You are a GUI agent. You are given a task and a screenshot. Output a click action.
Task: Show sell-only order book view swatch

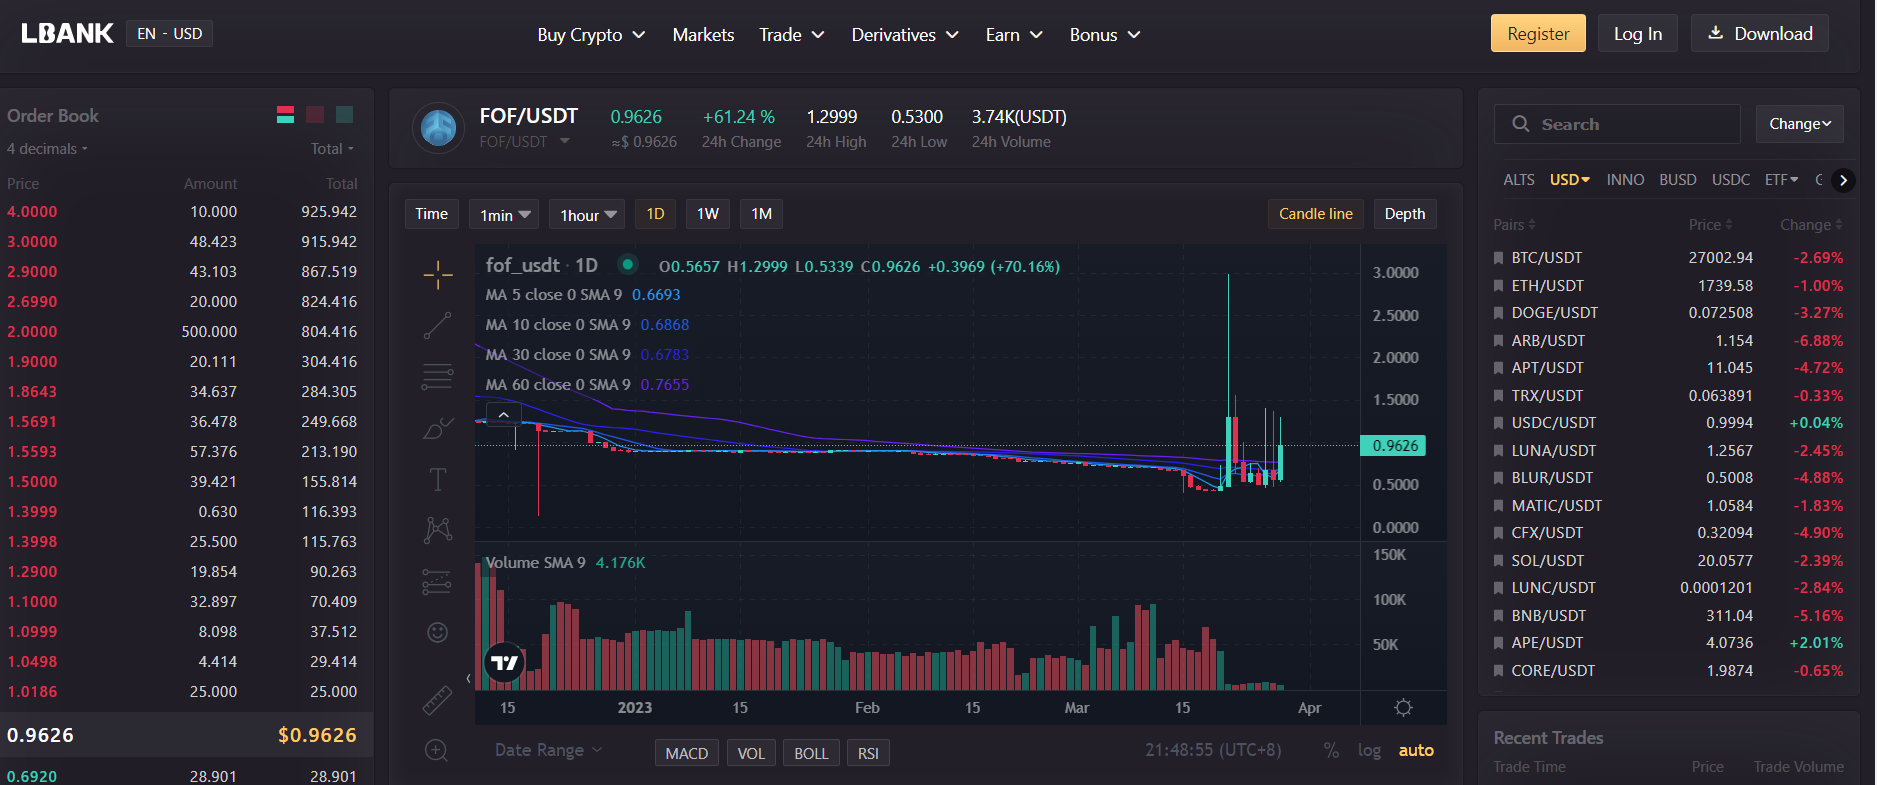click(x=315, y=115)
